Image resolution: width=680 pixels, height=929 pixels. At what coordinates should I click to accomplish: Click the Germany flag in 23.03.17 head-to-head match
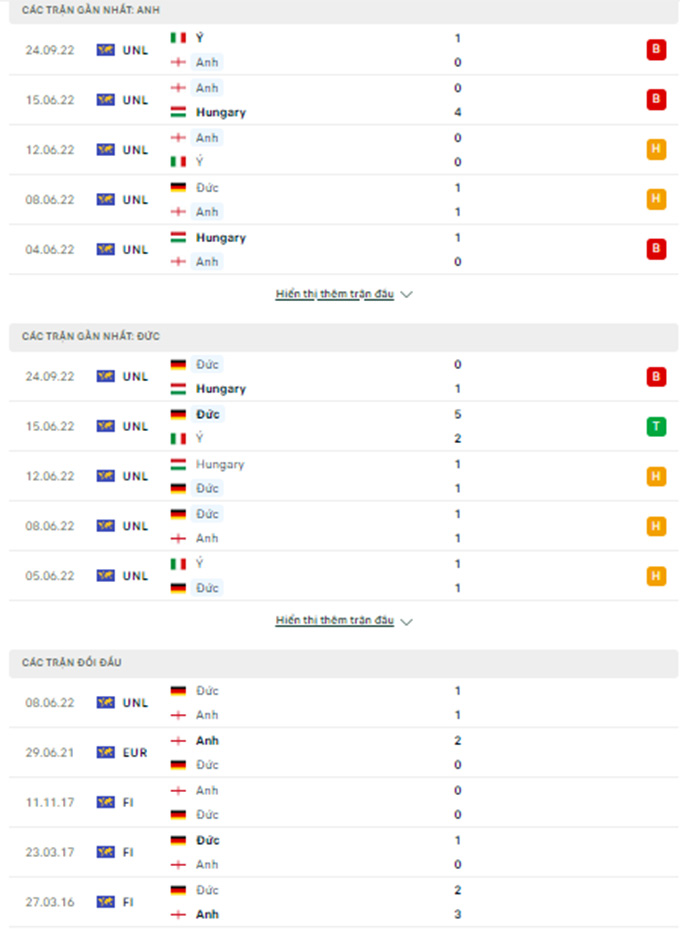(179, 840)
